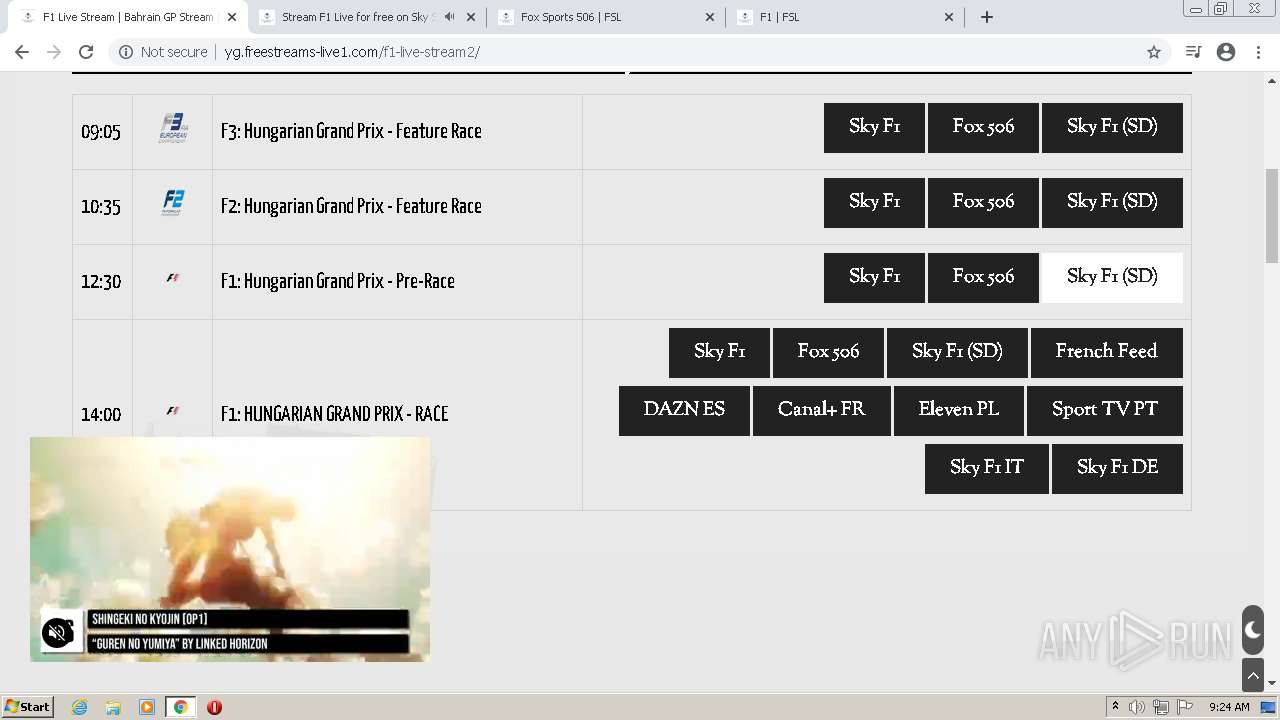The width and height of the screenshot is (1280, 720).
Task: Open Chrome profile account icon
Action: pos(1226,52)
